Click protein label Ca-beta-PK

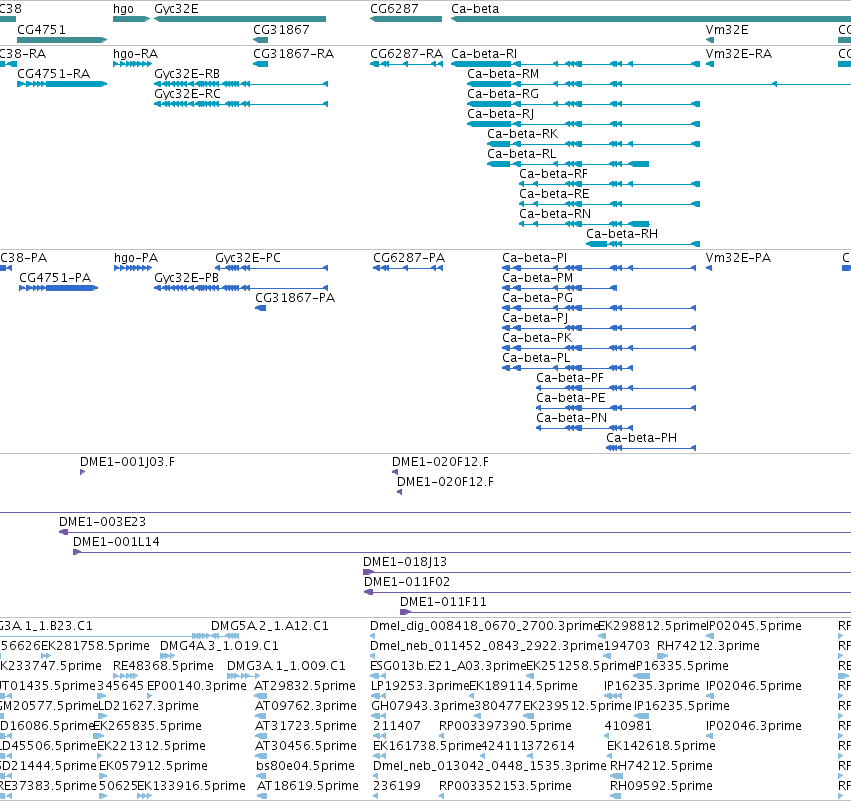[537, 338]
